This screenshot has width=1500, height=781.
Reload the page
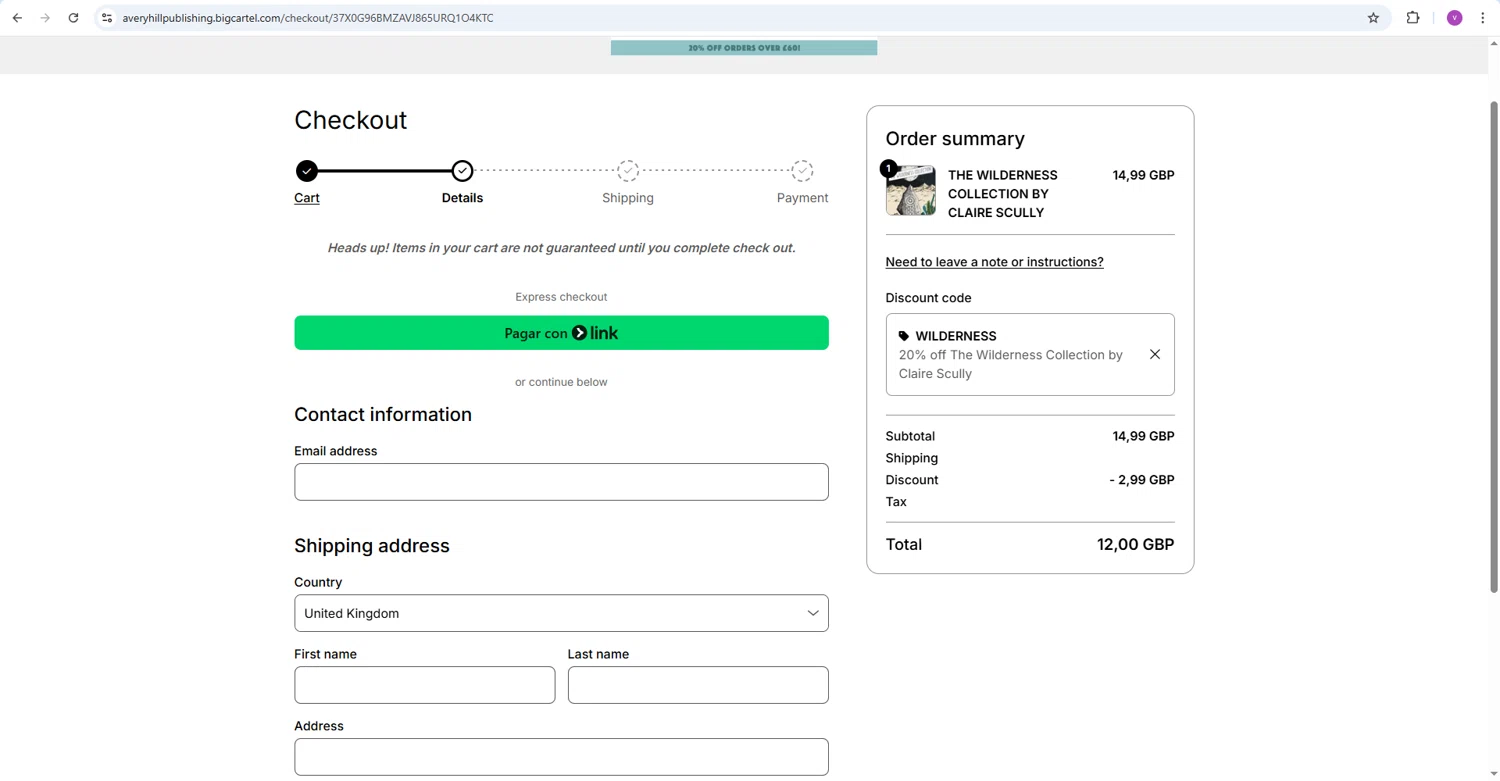73,18
